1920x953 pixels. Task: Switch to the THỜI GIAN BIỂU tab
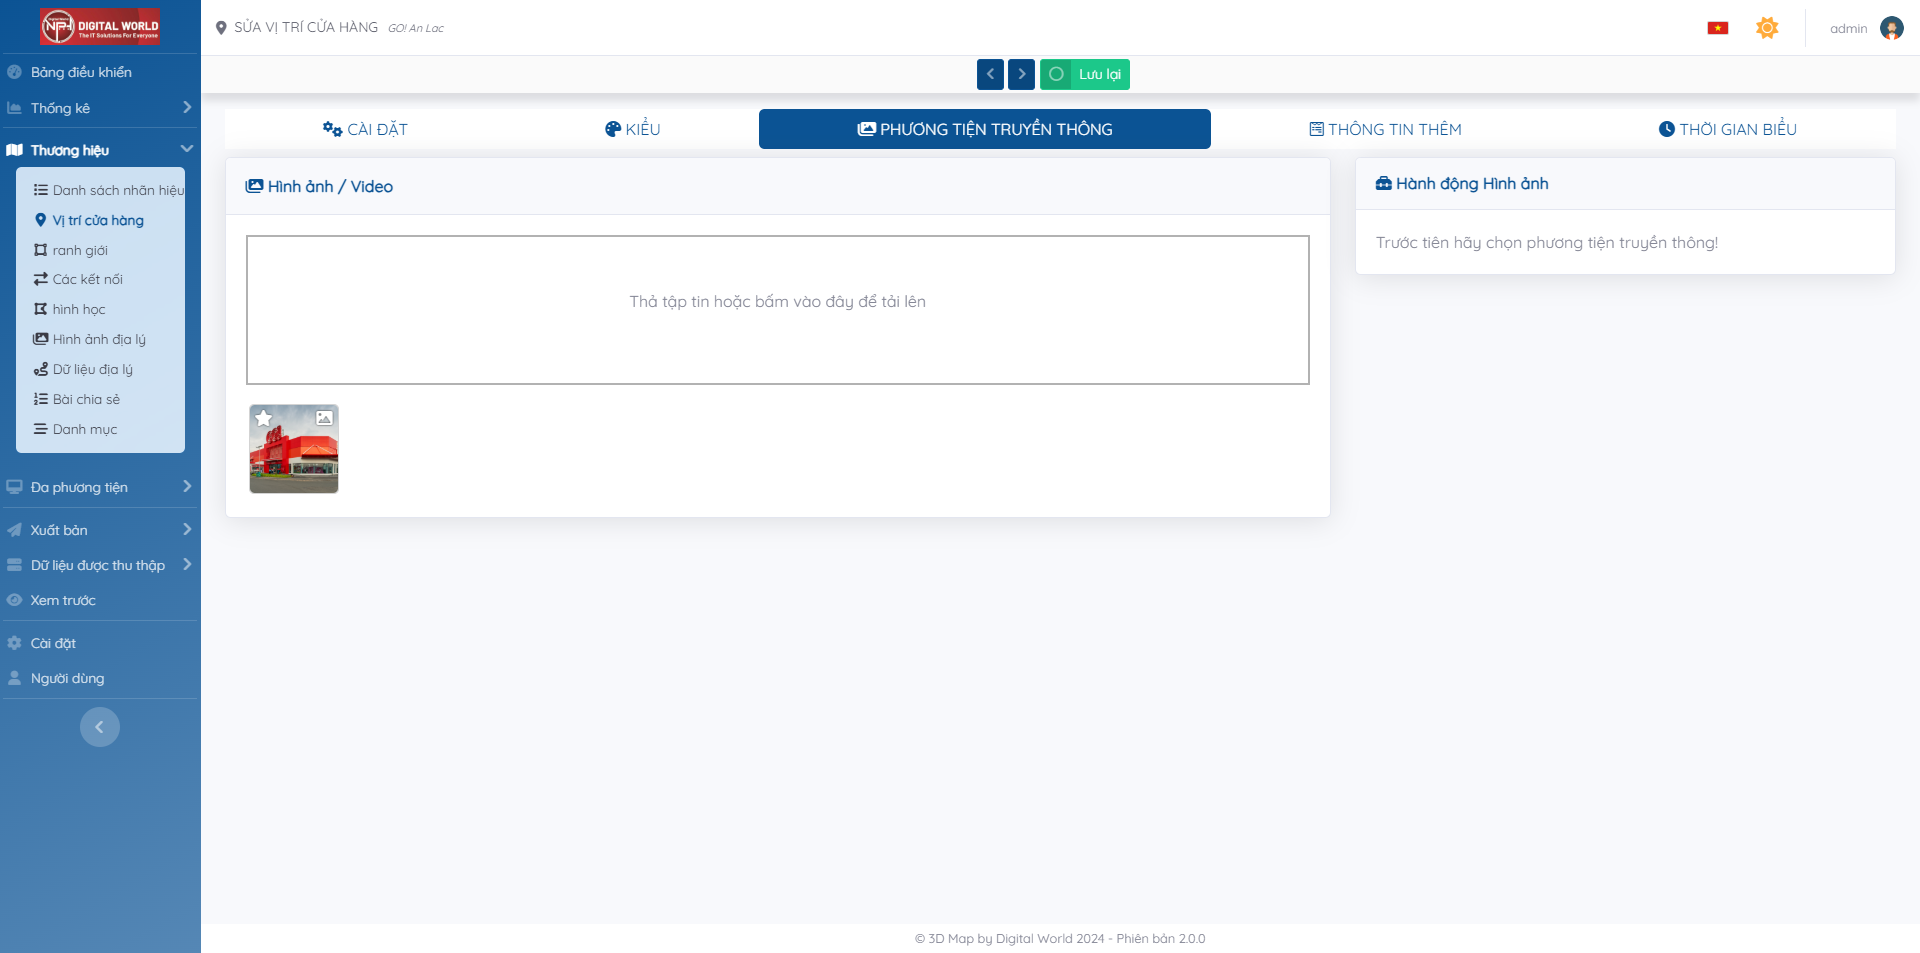pyautogui.click(x=1727, y=129)
